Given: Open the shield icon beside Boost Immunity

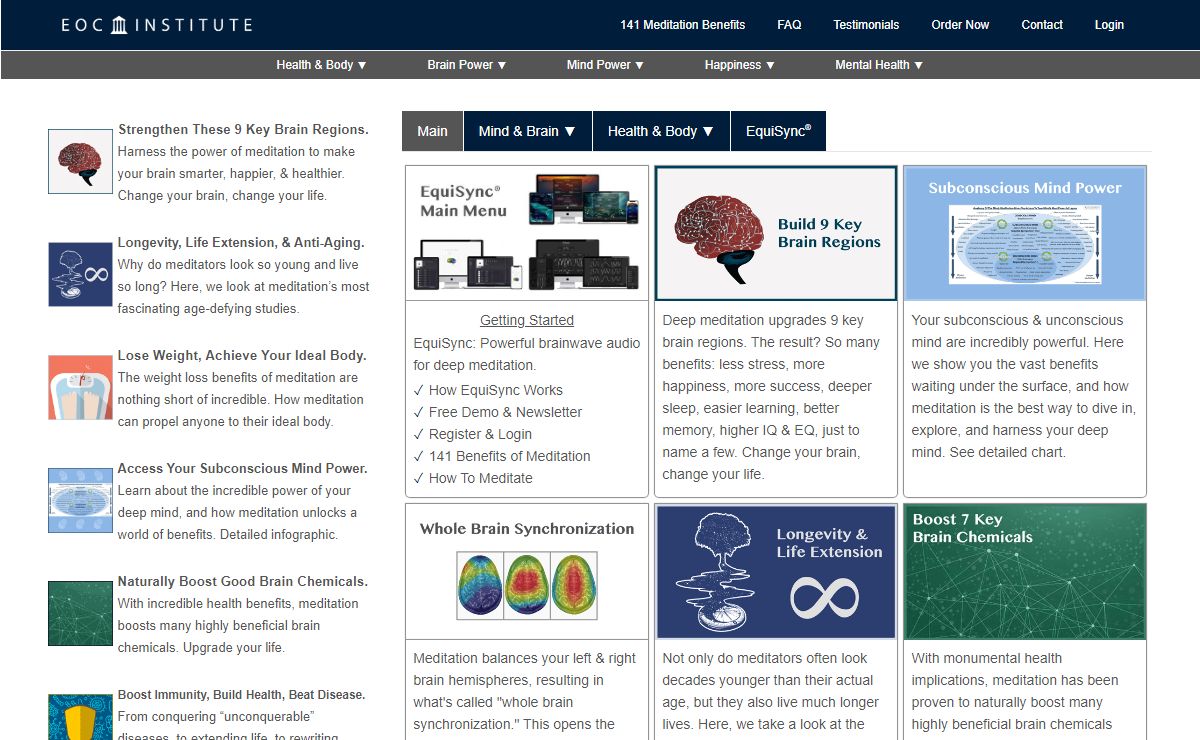Looking at the screenshot, I should (x=80, y=717).
